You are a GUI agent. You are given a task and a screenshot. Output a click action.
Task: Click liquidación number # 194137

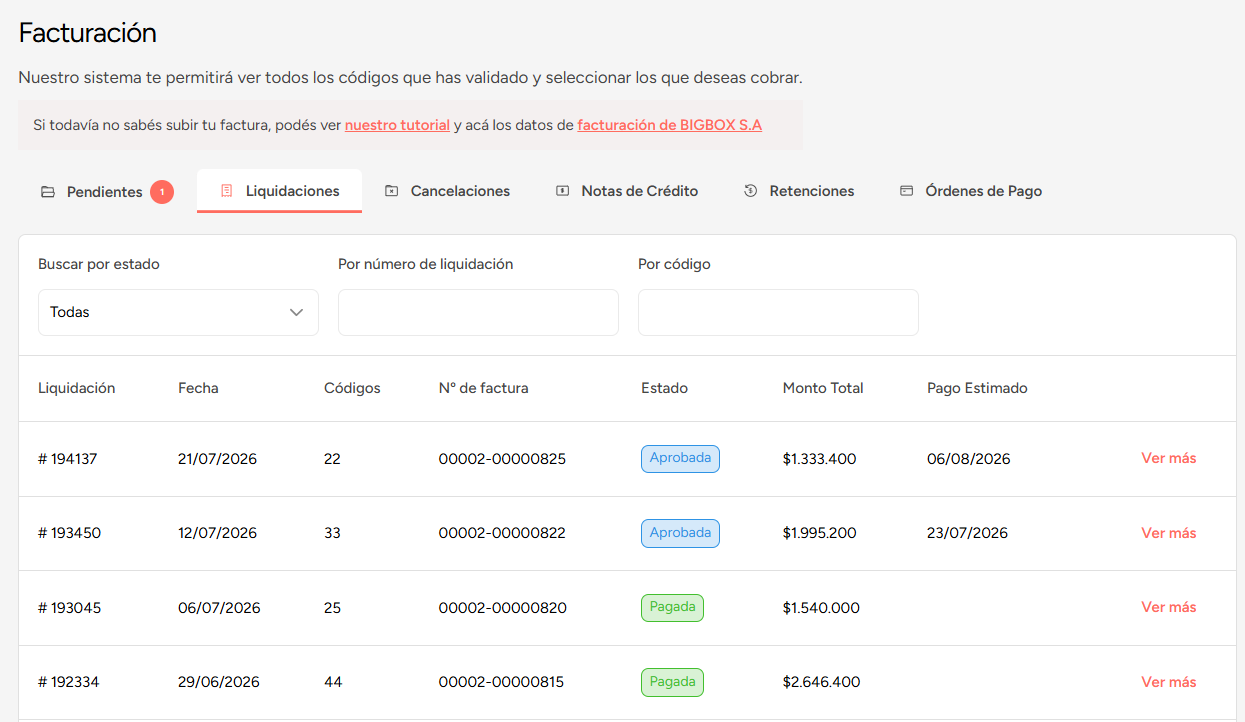point(68,459)
